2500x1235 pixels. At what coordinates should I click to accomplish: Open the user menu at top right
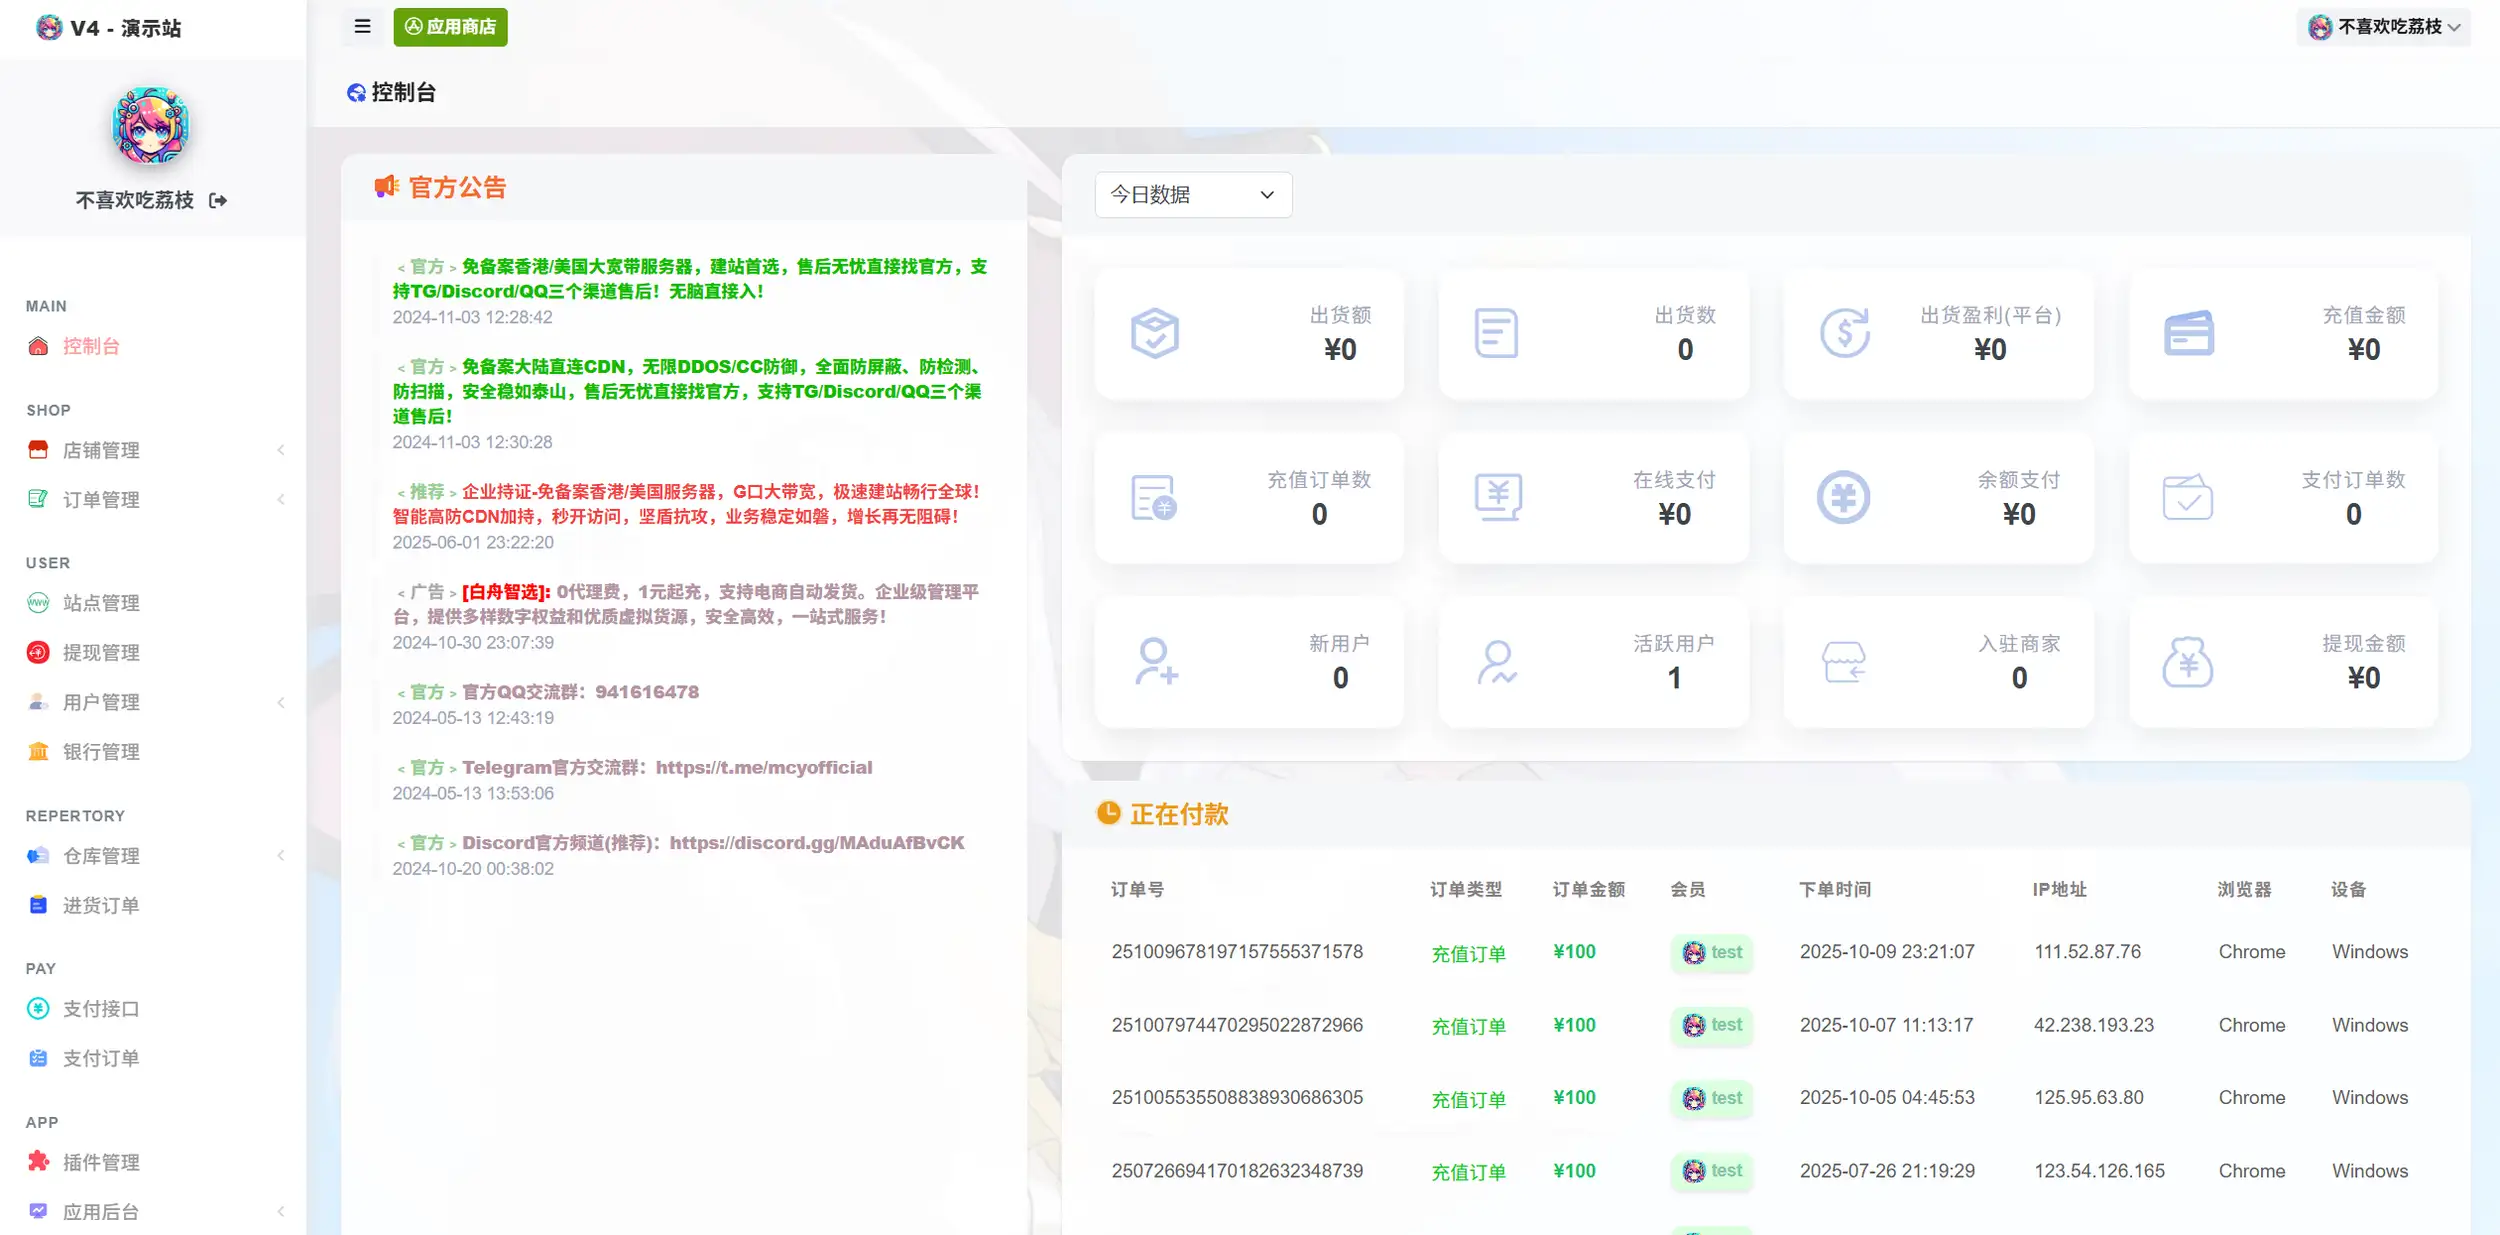pos(2384,26)
